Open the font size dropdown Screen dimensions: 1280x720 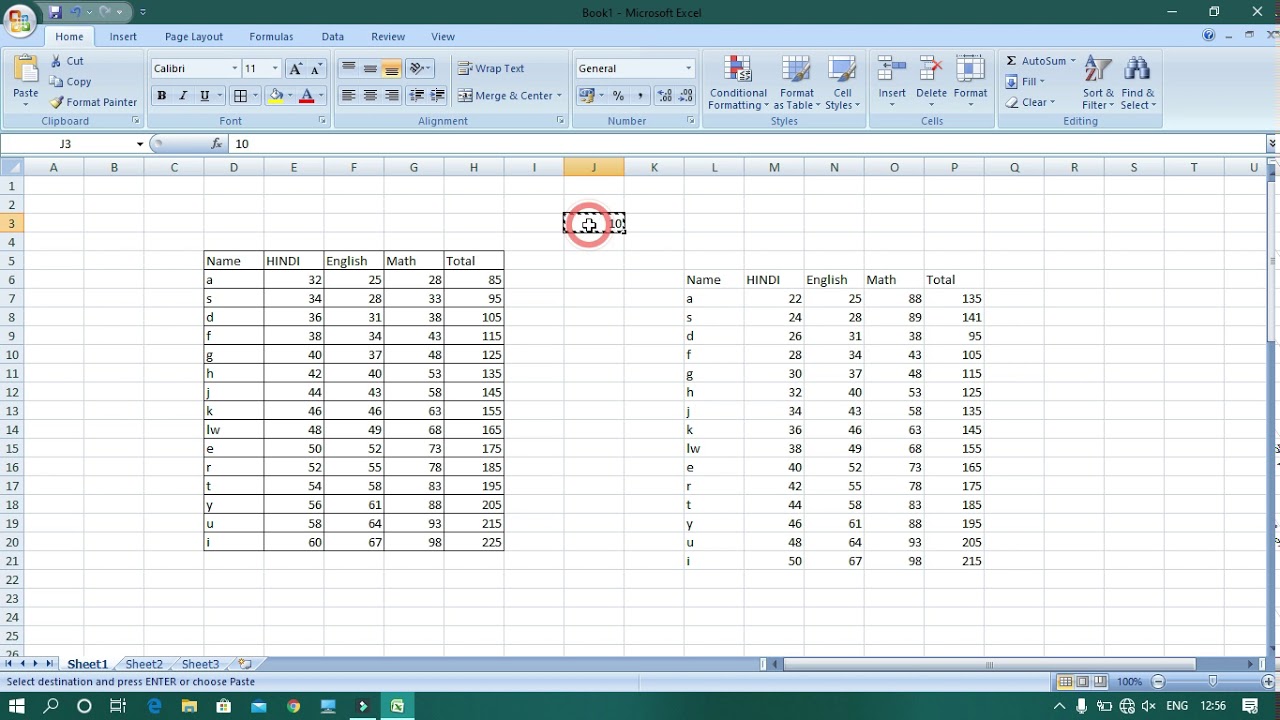[x=275, y=69]
